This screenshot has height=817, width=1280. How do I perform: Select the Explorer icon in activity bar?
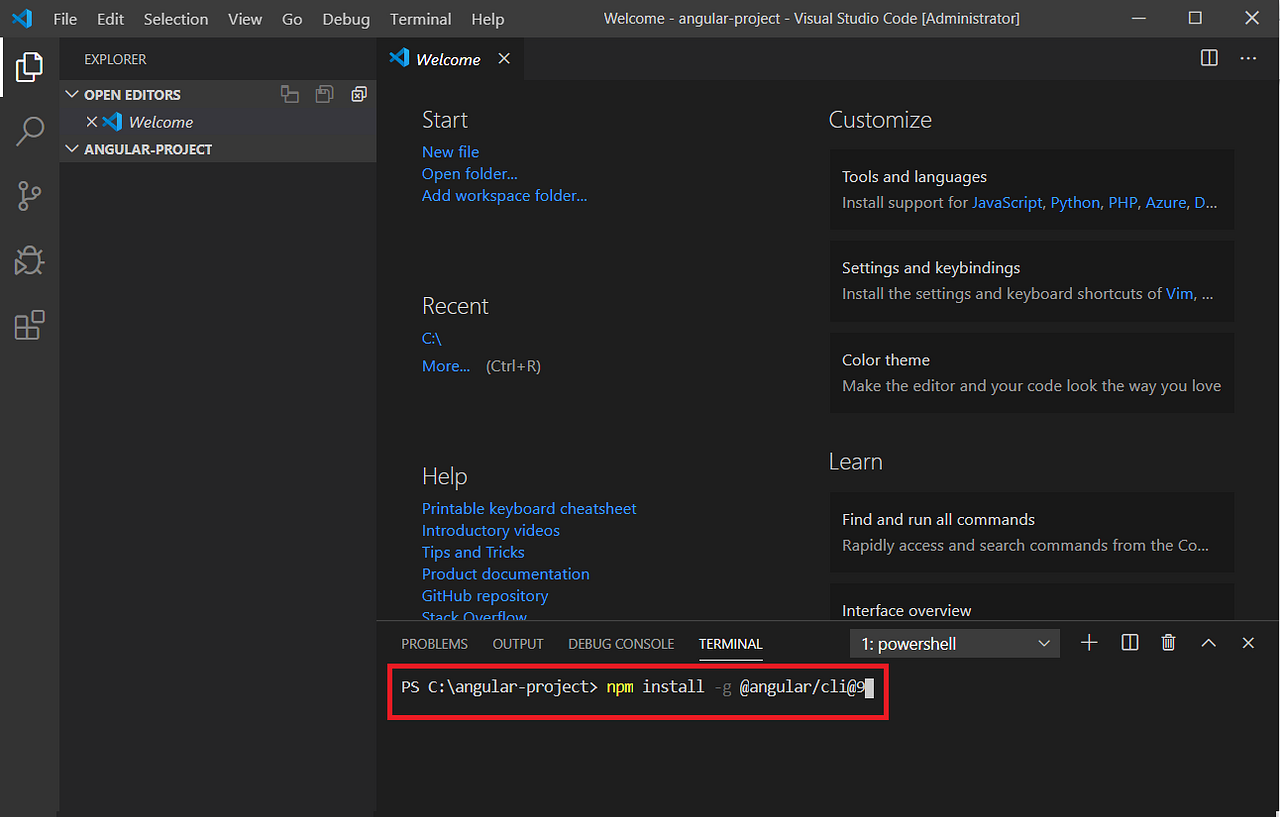(30, 66)
